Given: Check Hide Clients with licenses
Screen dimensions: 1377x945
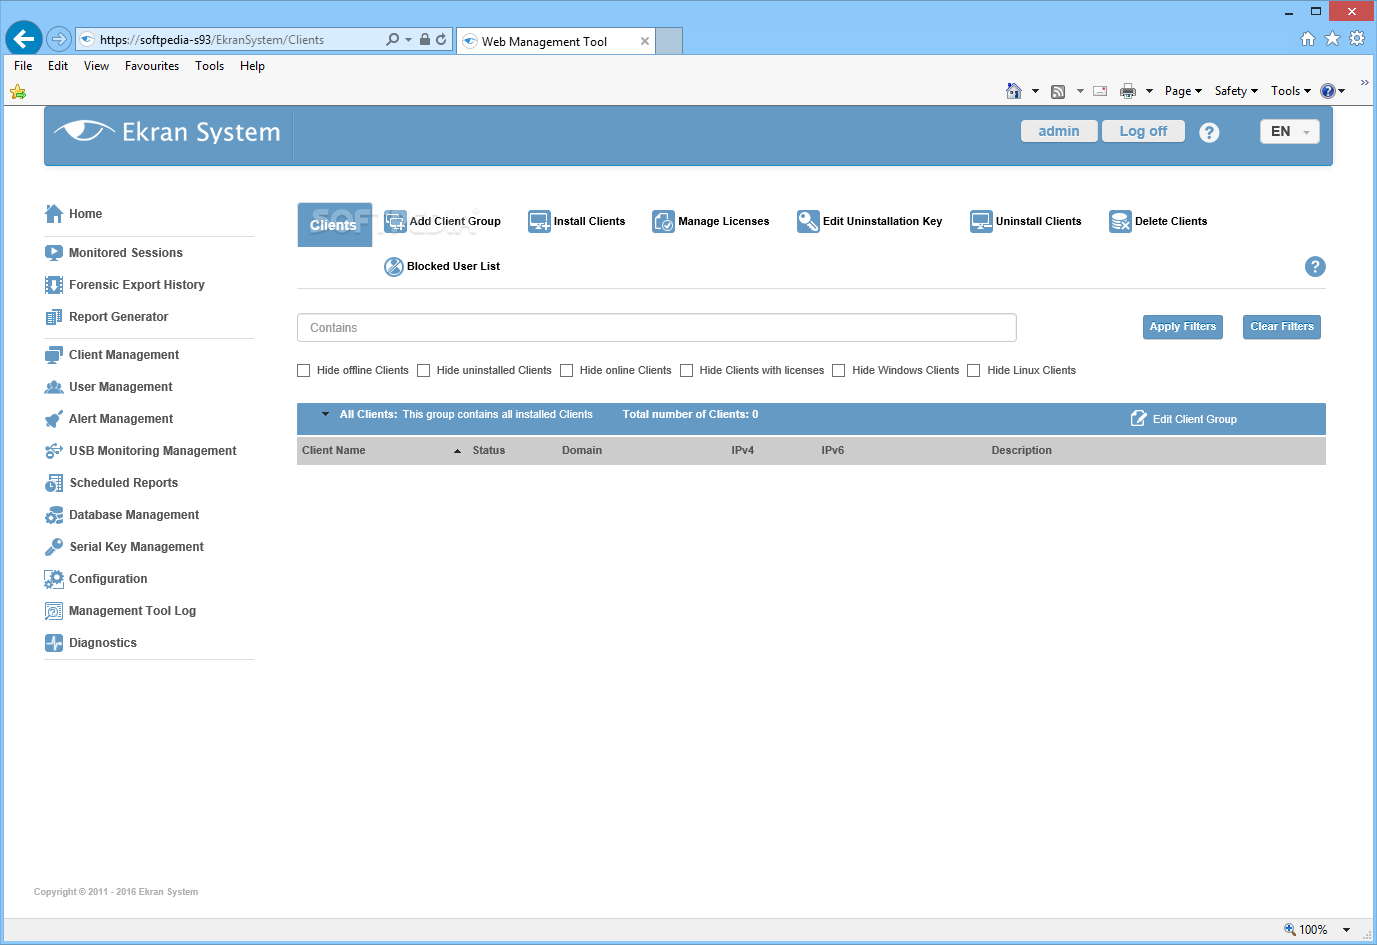Looking at the screenshot, I should 687,371.
